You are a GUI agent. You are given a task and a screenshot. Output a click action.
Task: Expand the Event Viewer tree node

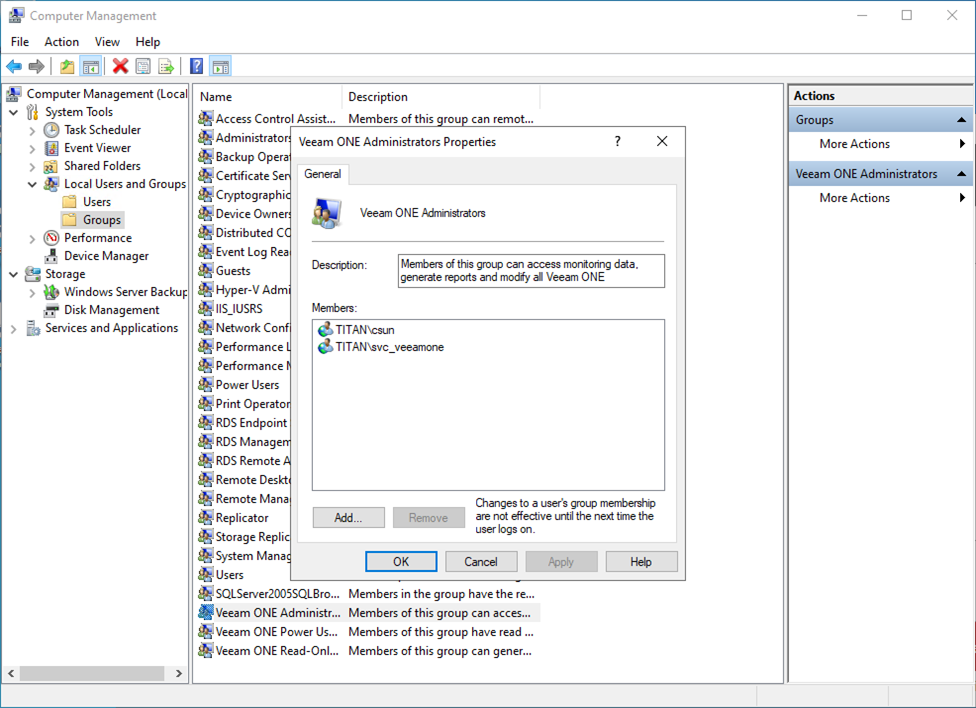pos(32,149)
